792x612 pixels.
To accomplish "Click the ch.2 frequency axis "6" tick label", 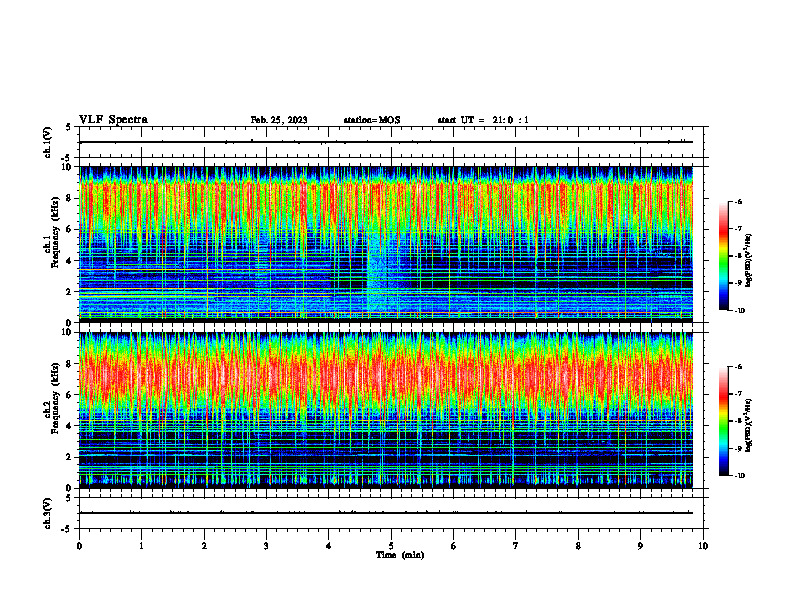I will point(70,395).
